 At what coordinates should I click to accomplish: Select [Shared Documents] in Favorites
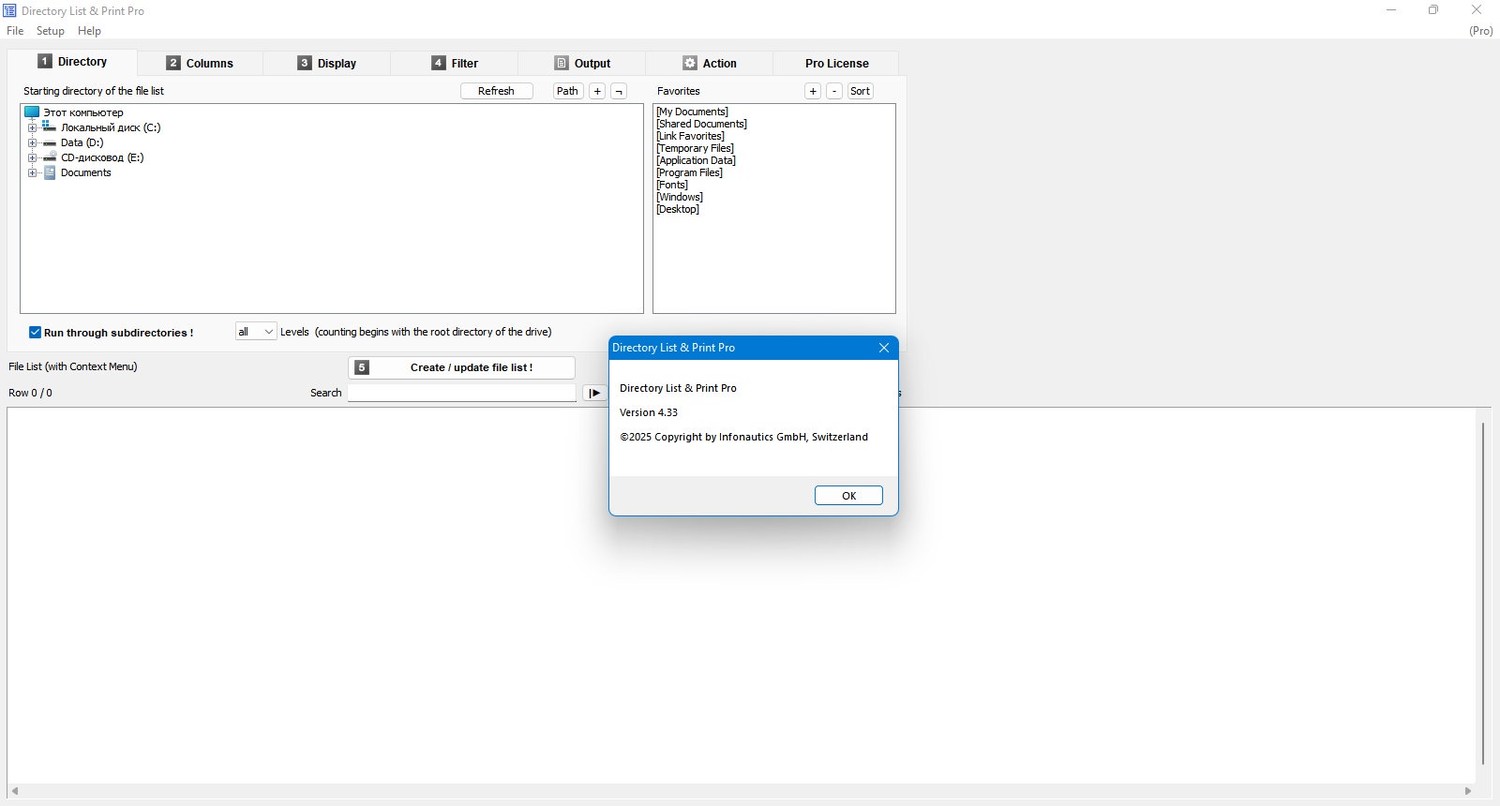click(701, 124)
